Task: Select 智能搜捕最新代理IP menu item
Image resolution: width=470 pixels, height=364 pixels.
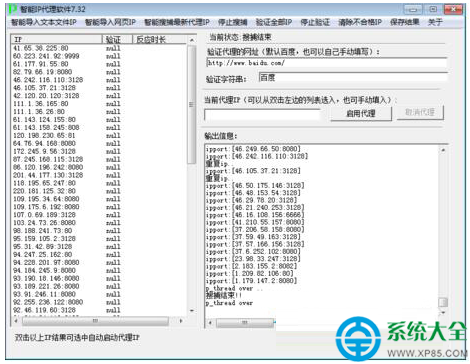Action: tap(177, 22)
